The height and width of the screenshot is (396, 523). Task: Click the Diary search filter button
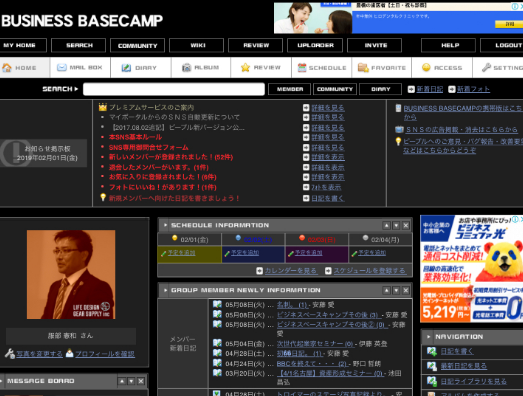[380, 89]
